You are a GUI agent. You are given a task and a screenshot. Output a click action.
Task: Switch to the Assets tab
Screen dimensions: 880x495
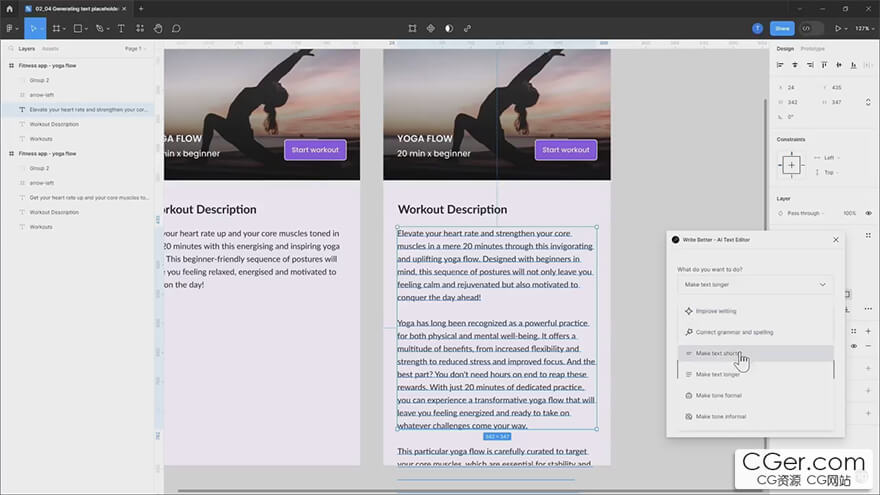point(50,49)
